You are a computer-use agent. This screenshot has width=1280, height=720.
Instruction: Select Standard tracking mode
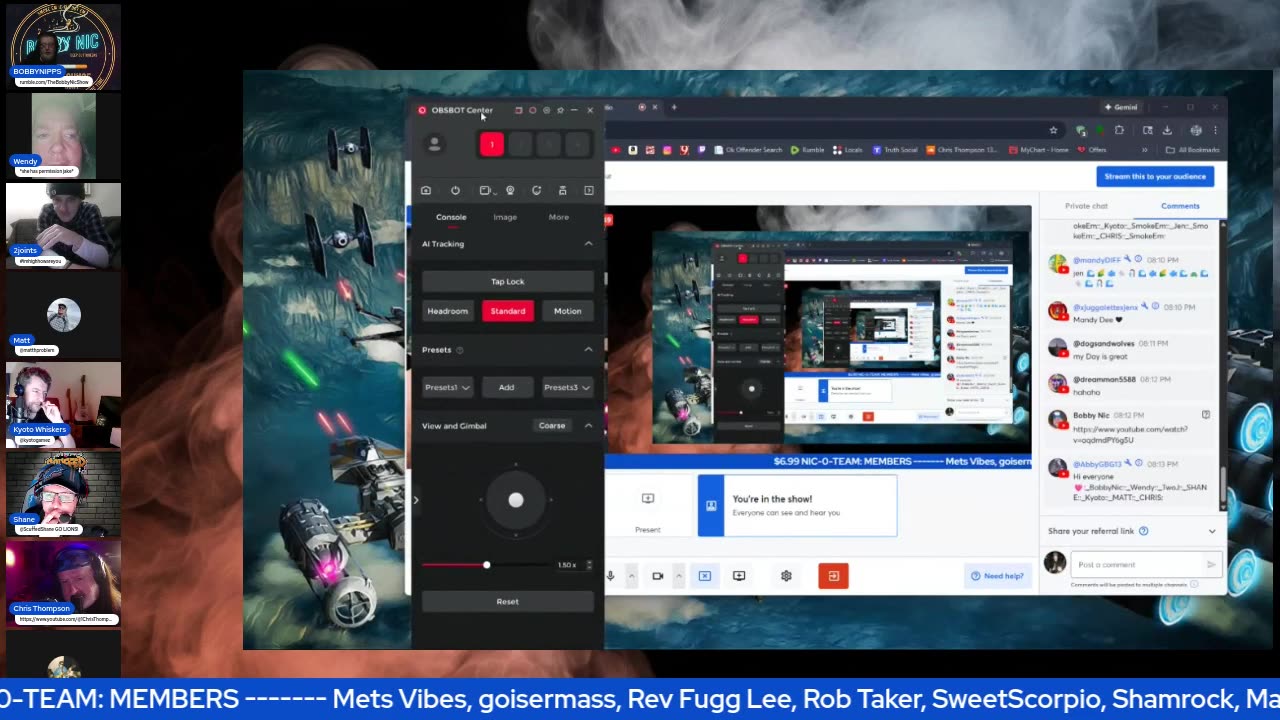coord(507,311)
